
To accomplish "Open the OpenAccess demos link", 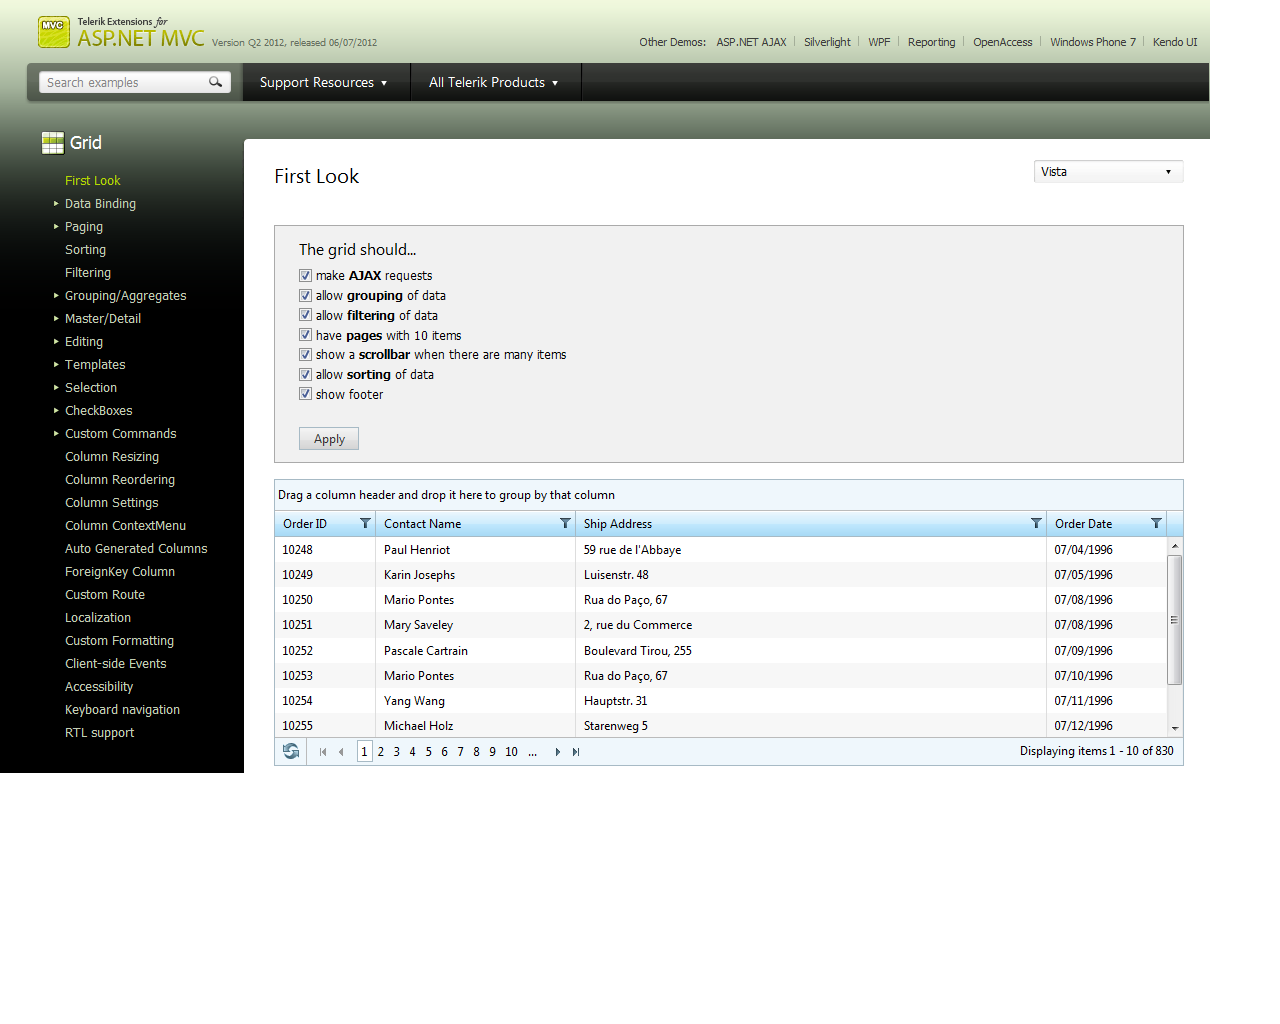I will 1002,42.
